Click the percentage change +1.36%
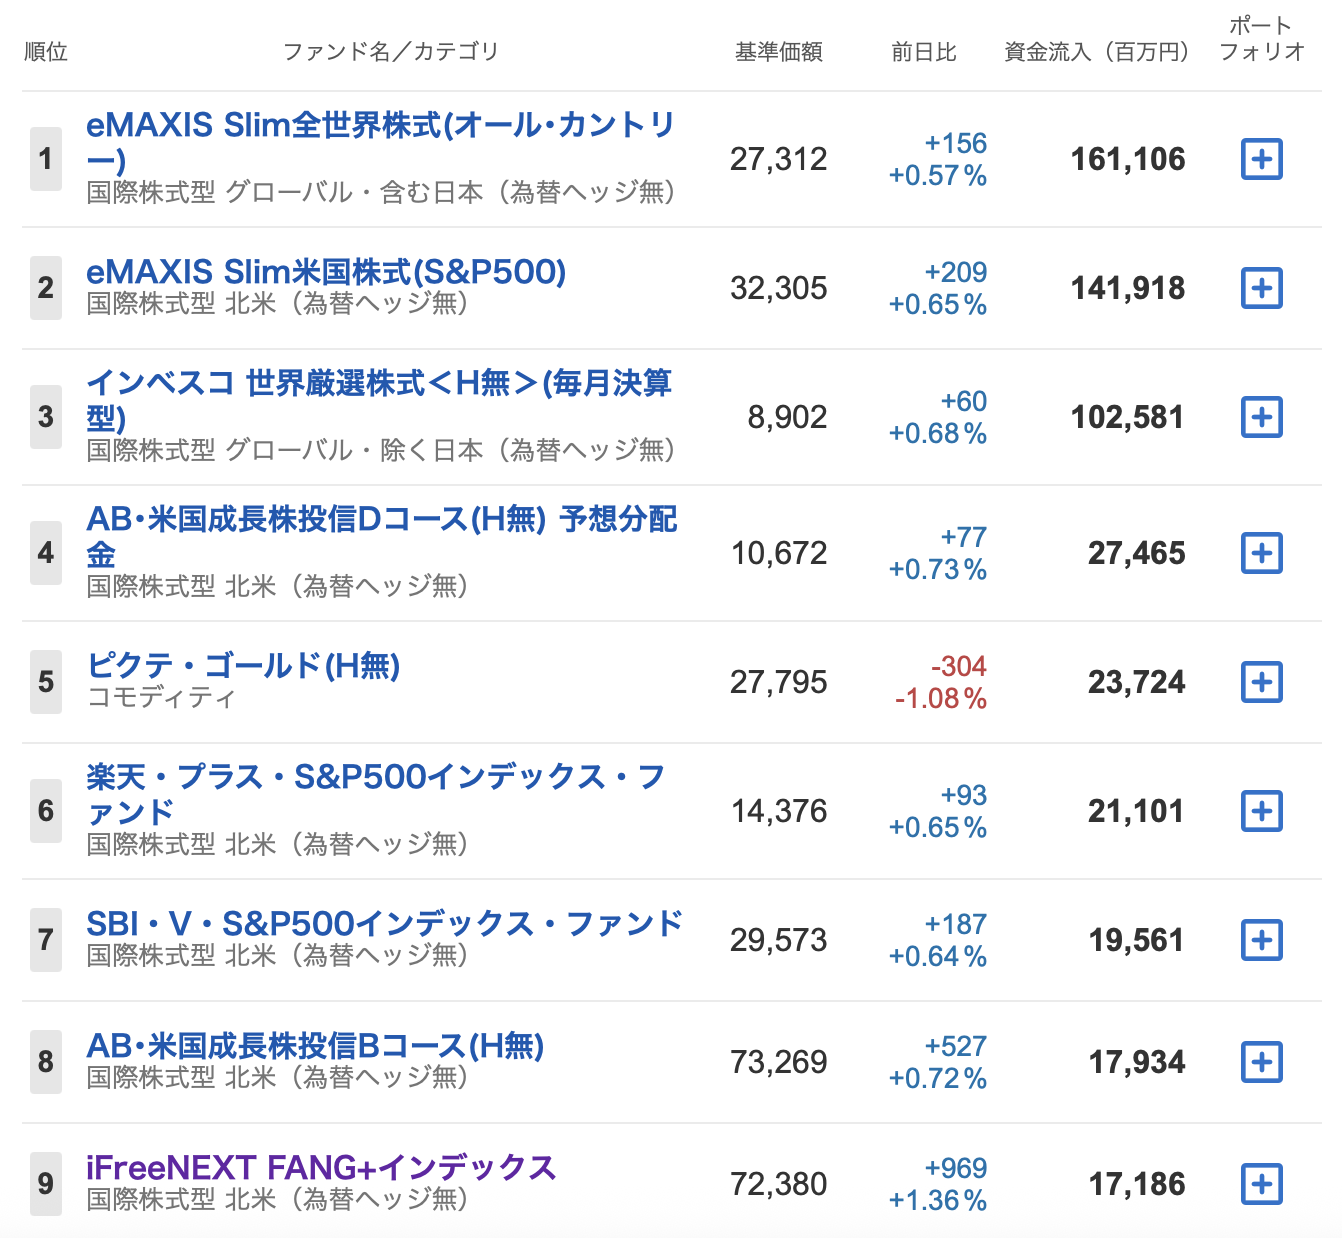Screen dimensions: 1342x1238 938,1200
